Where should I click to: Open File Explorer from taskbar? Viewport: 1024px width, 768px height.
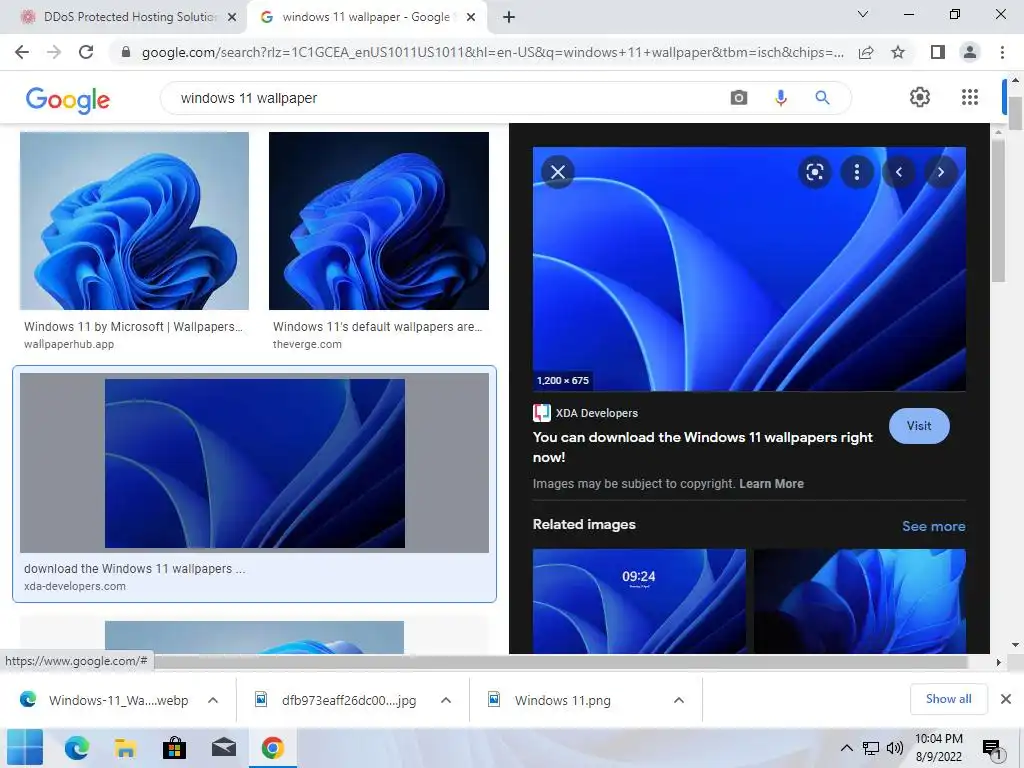[x=125, y=748]
